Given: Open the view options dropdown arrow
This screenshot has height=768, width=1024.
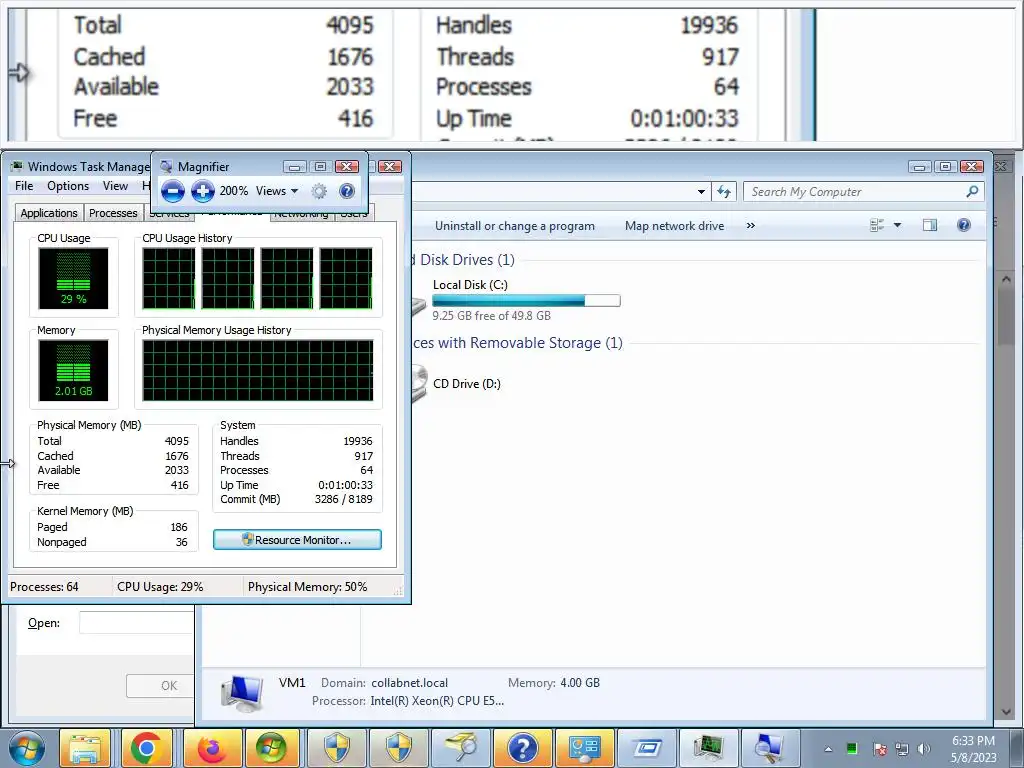Looking at the screenshot, I should tap(897, 225).
